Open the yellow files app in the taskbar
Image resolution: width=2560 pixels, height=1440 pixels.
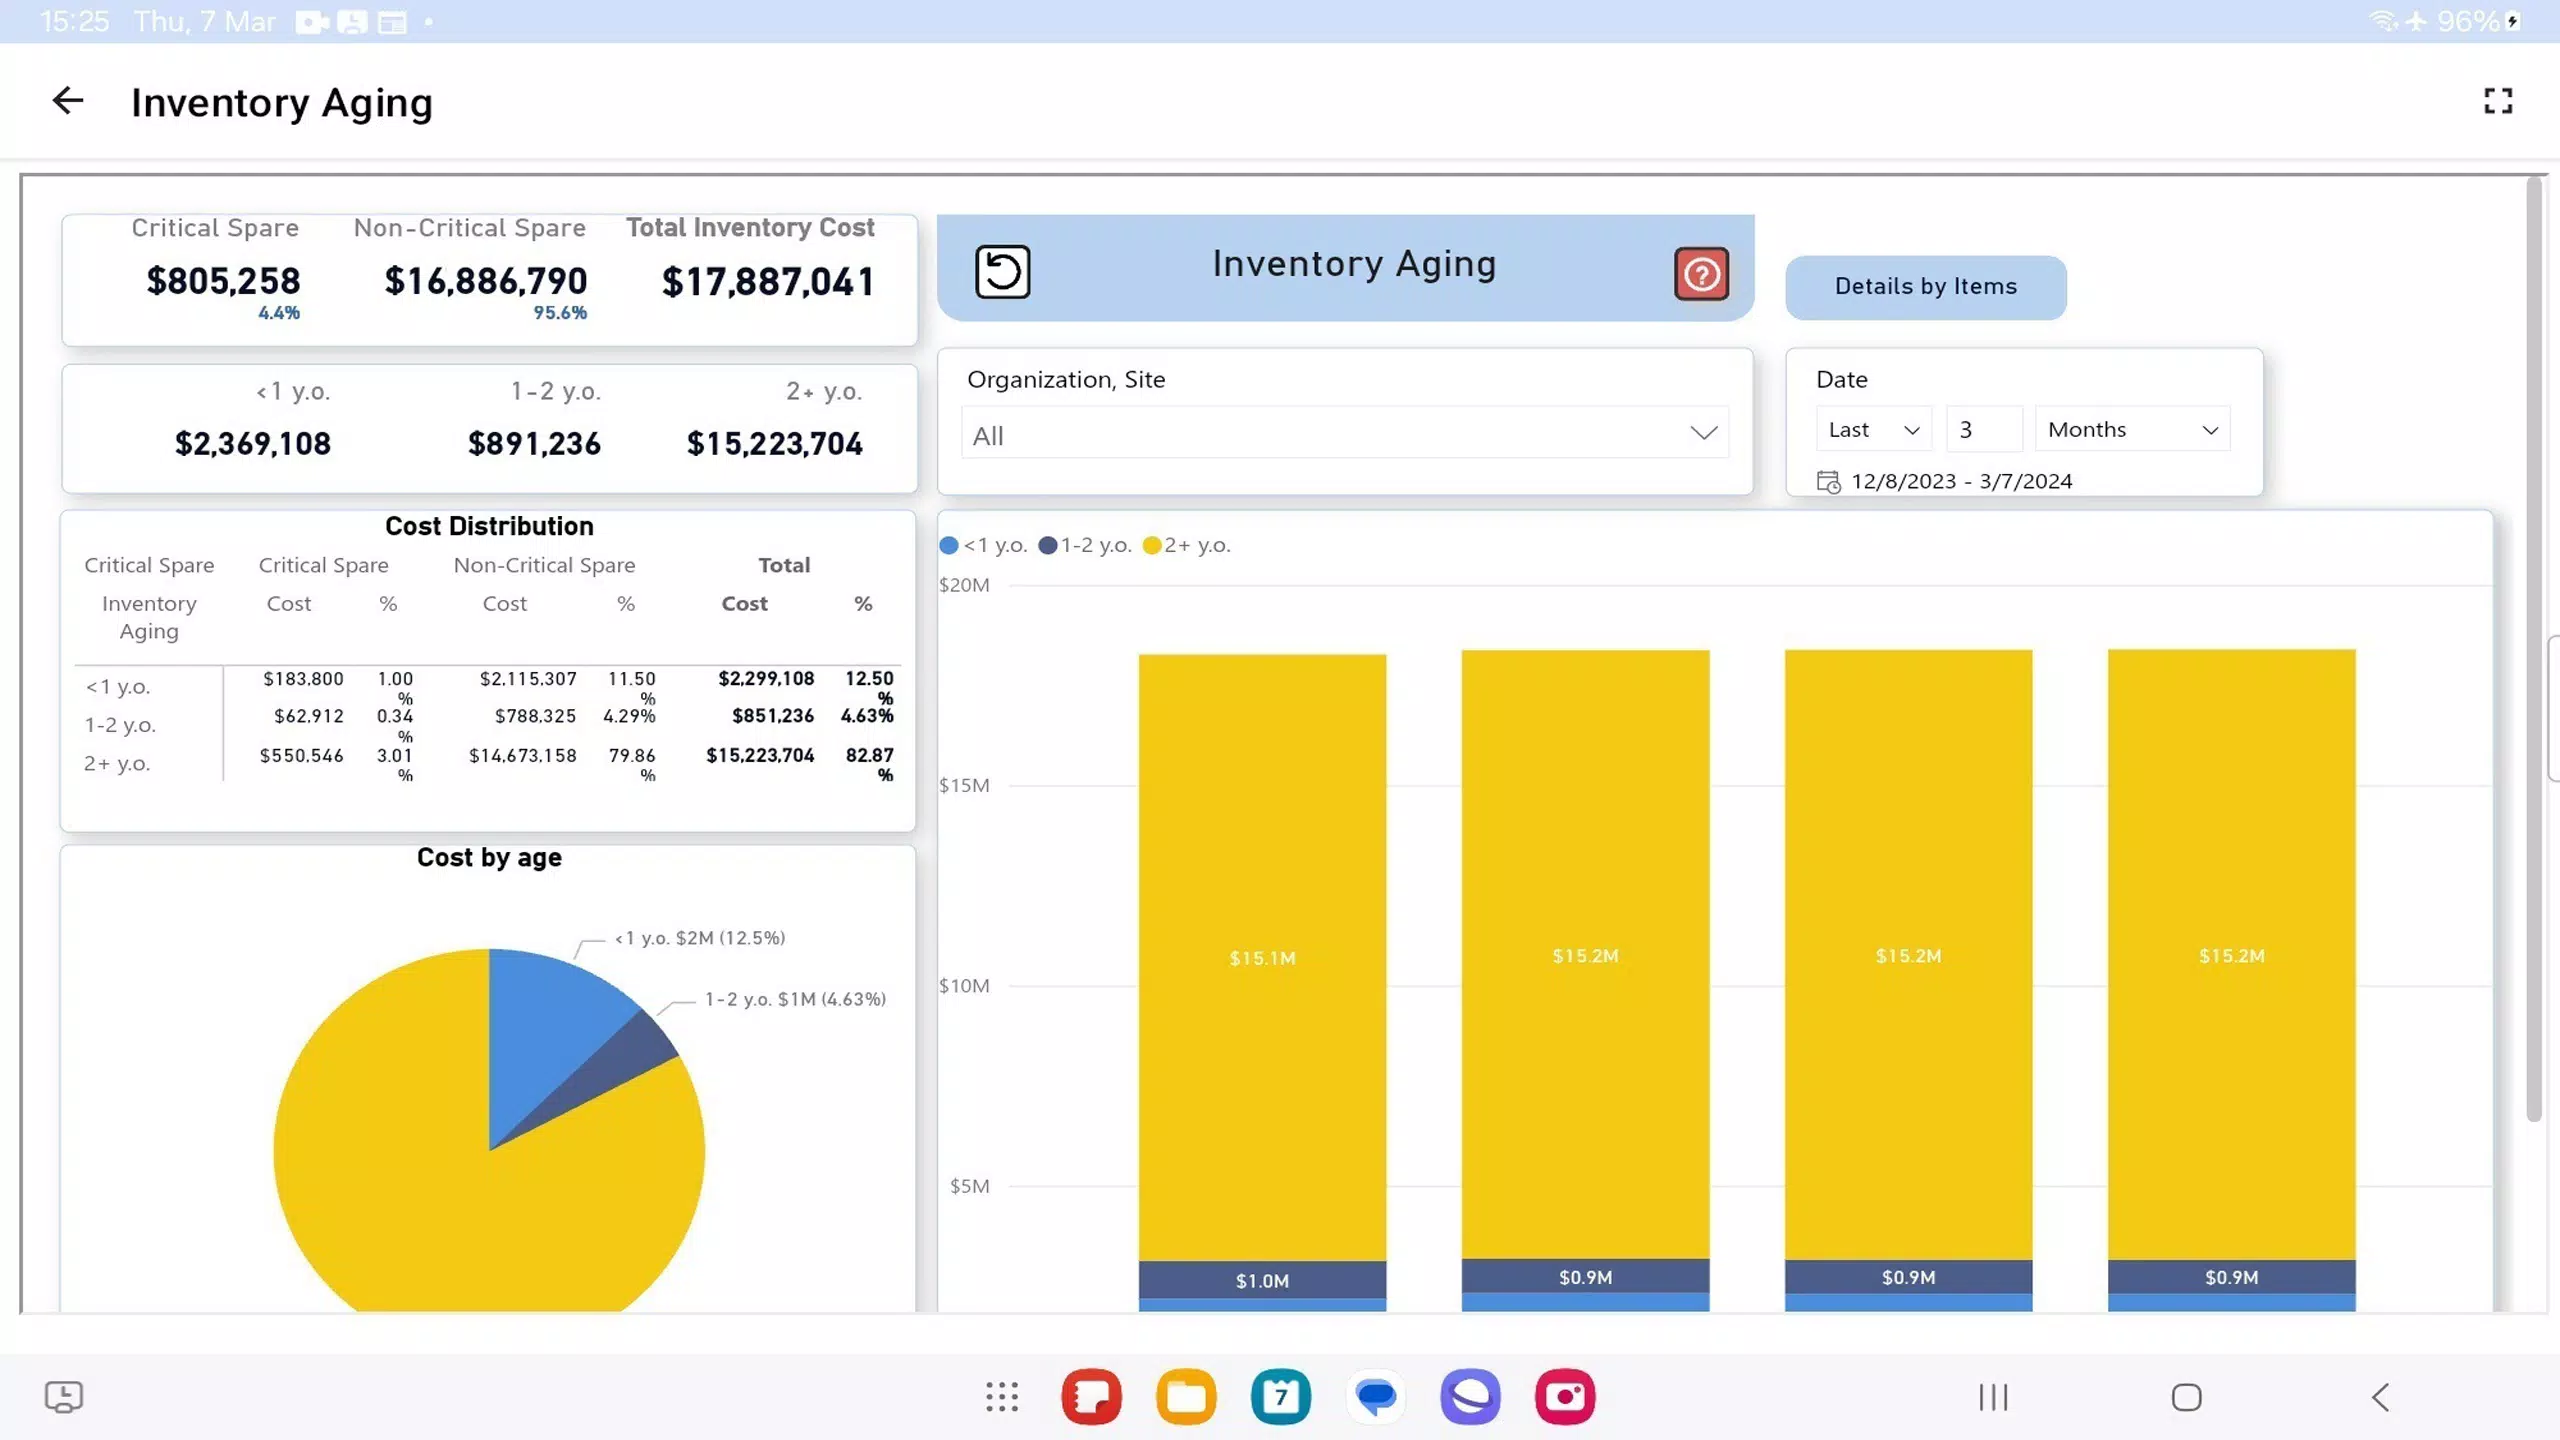point(1186,1396)
